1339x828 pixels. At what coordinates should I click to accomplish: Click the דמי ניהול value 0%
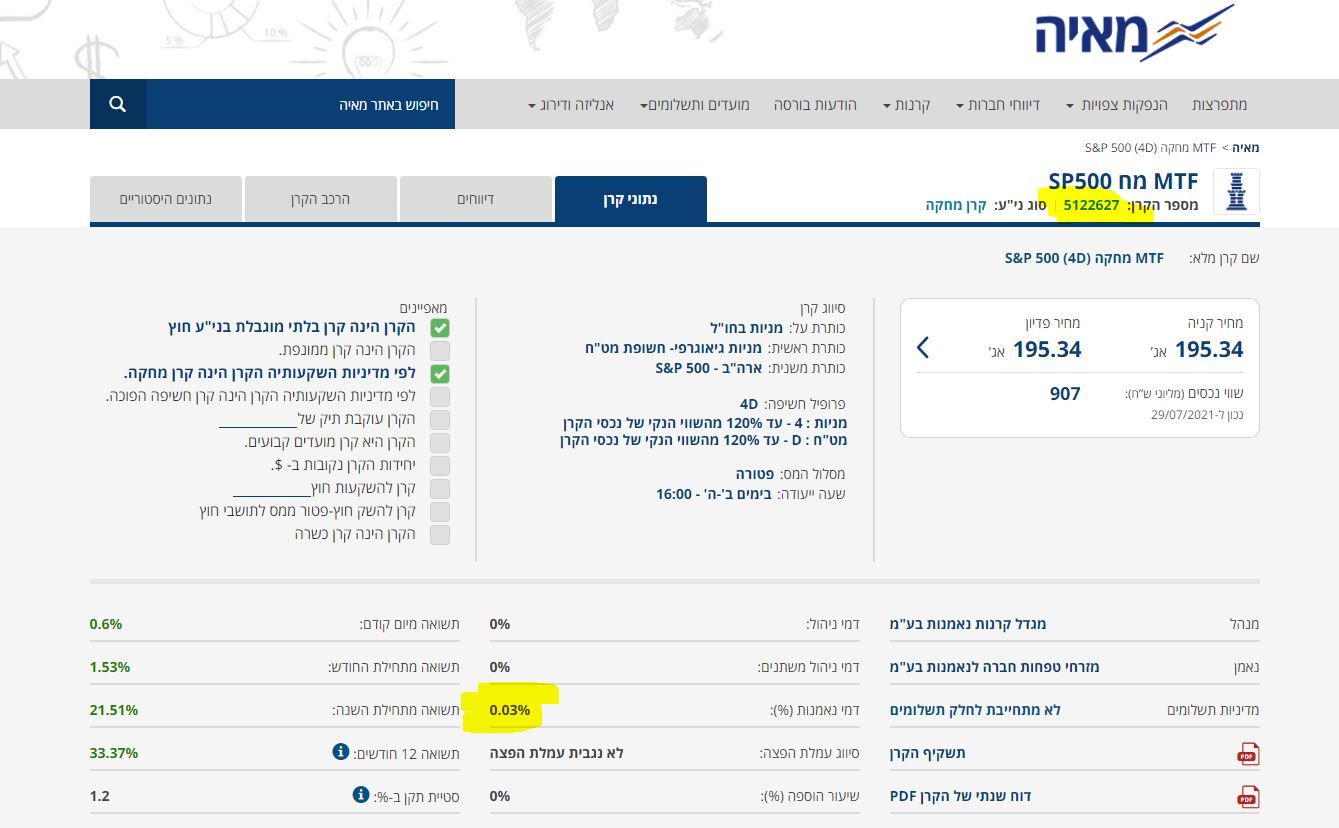[x=500, y=624]
